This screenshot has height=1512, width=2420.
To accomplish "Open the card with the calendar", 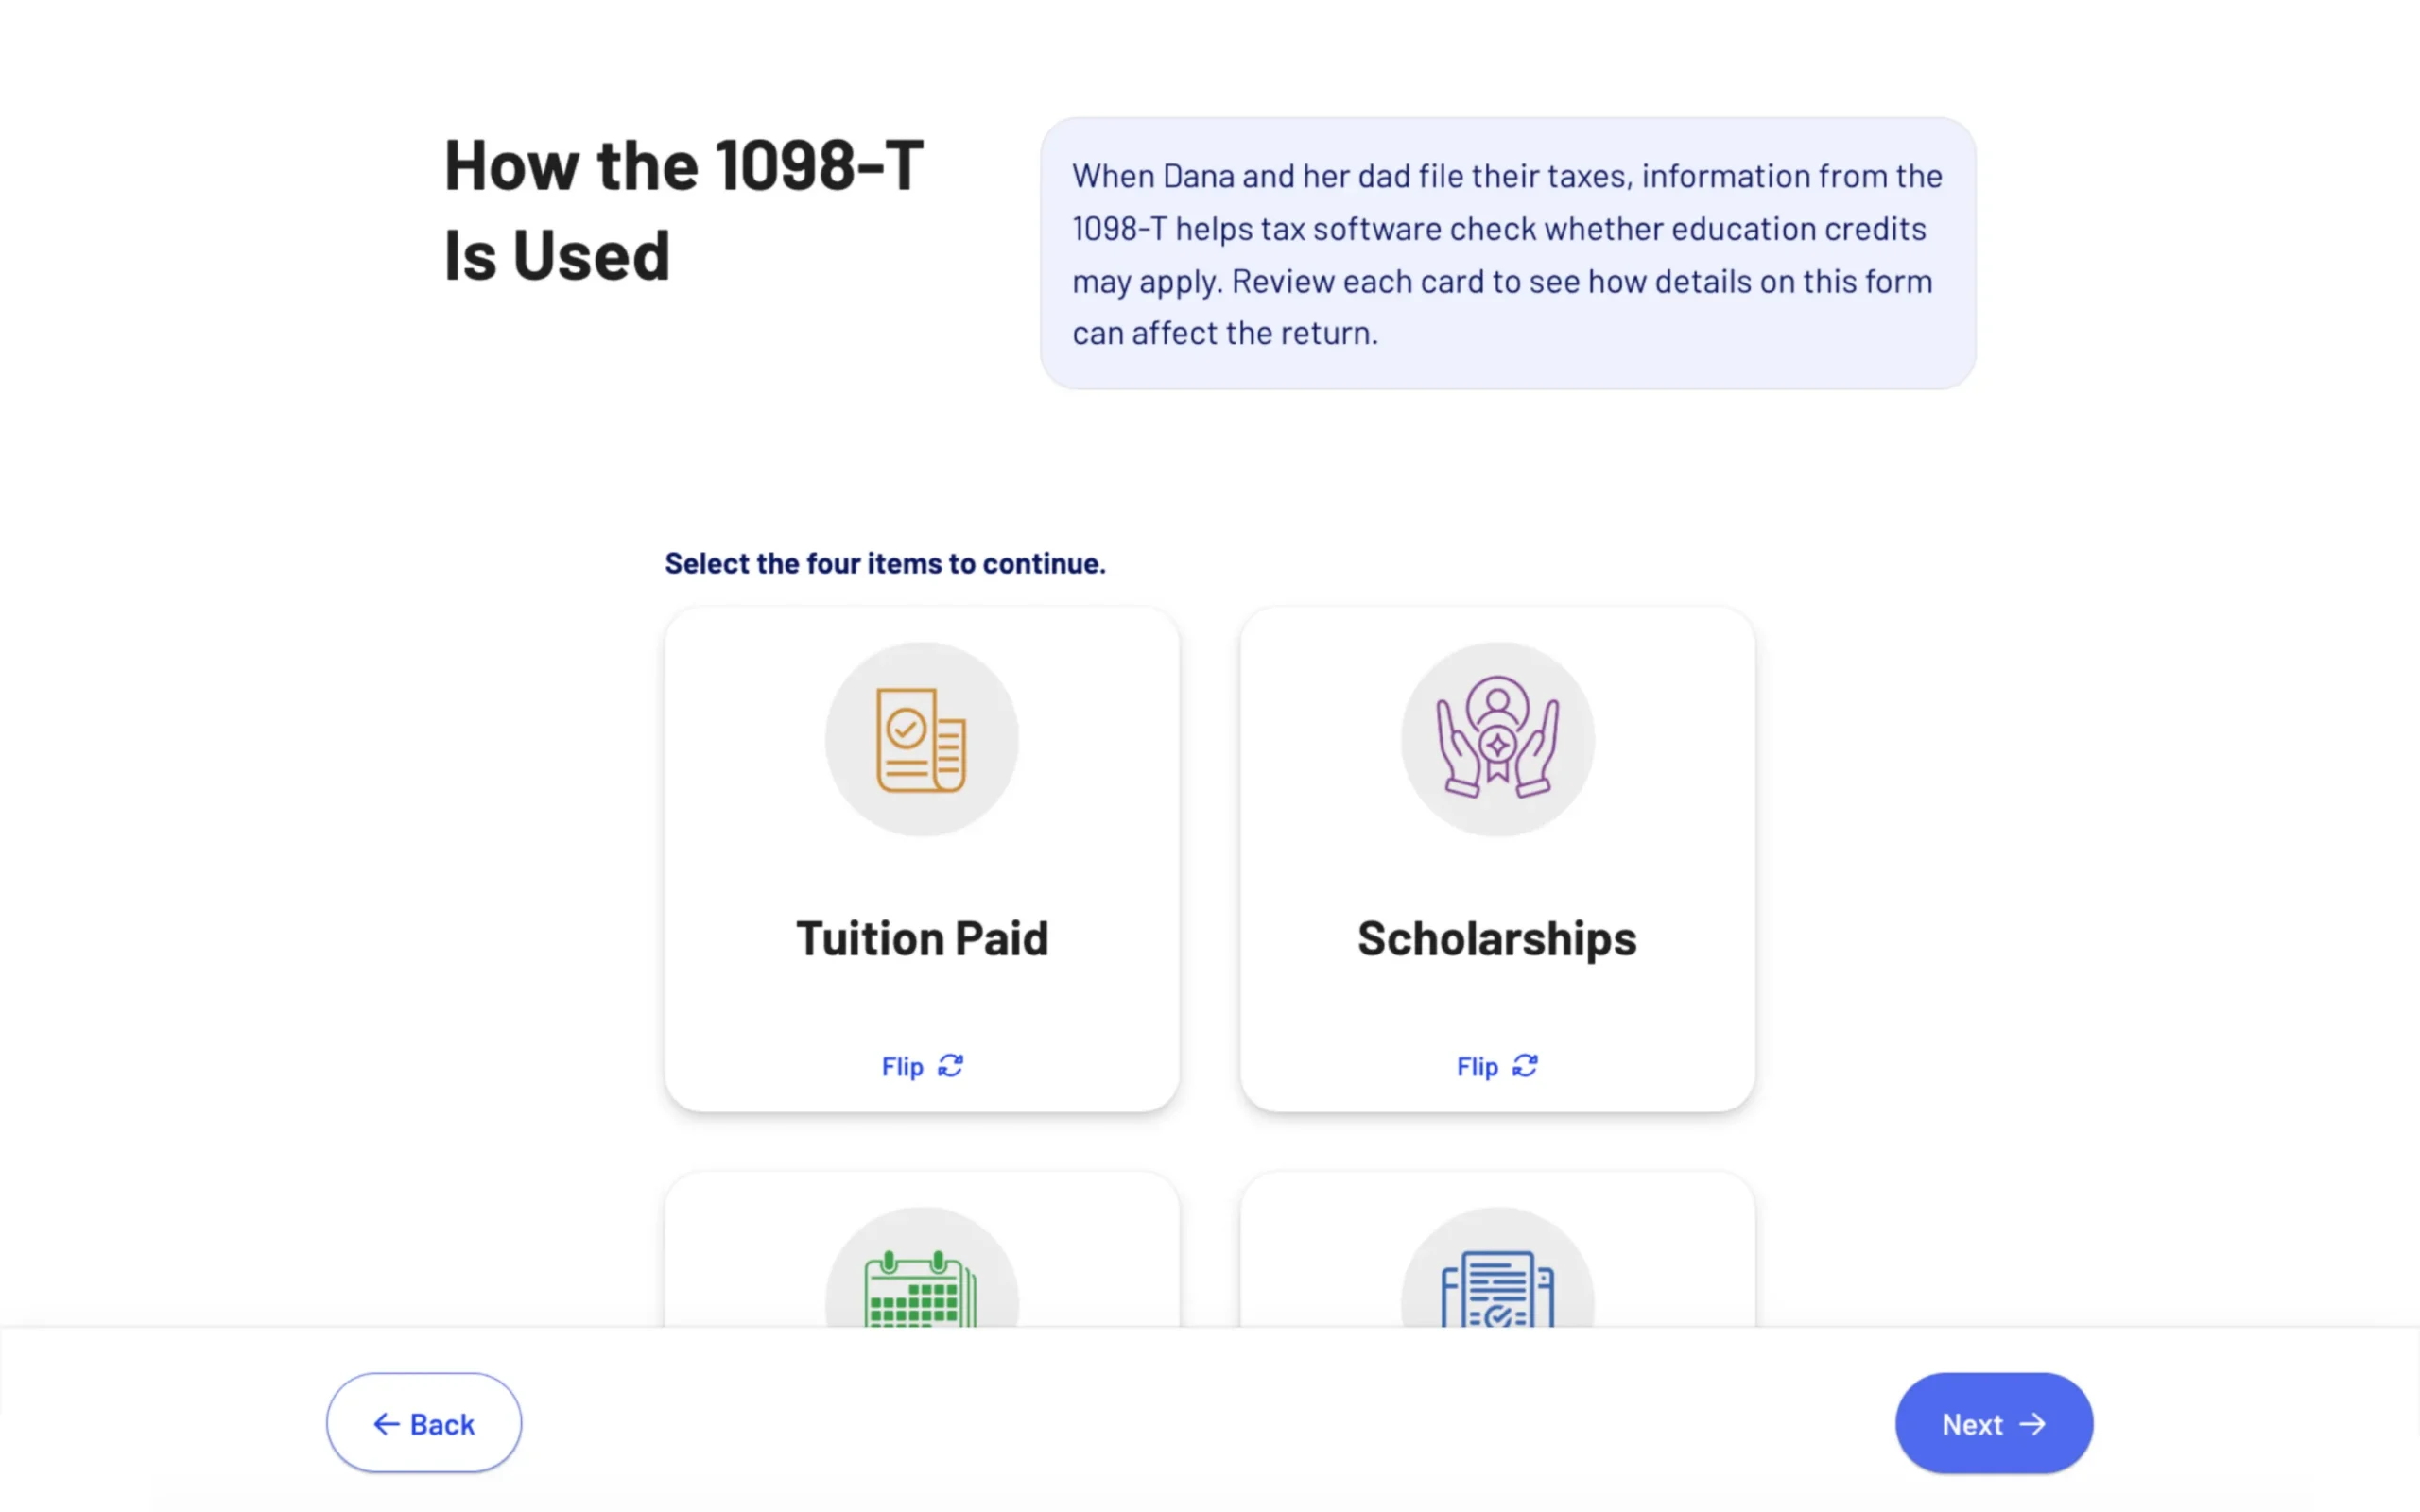I will coord(921,1250).
